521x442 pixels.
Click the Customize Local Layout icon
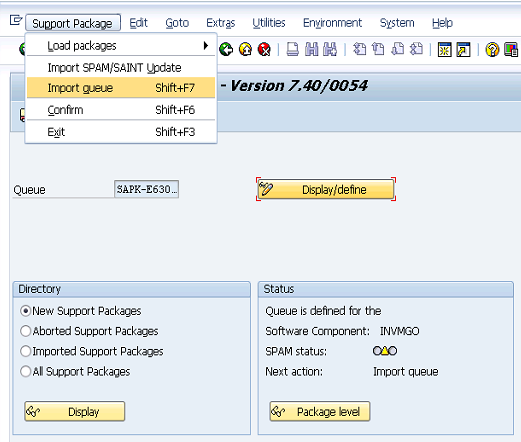511,50
